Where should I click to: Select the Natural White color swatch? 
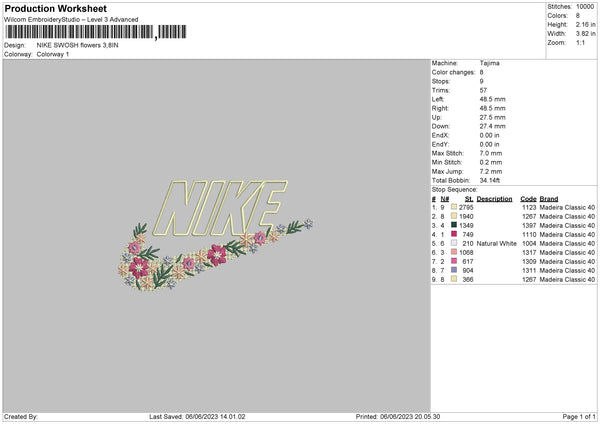tap(453, 243)
